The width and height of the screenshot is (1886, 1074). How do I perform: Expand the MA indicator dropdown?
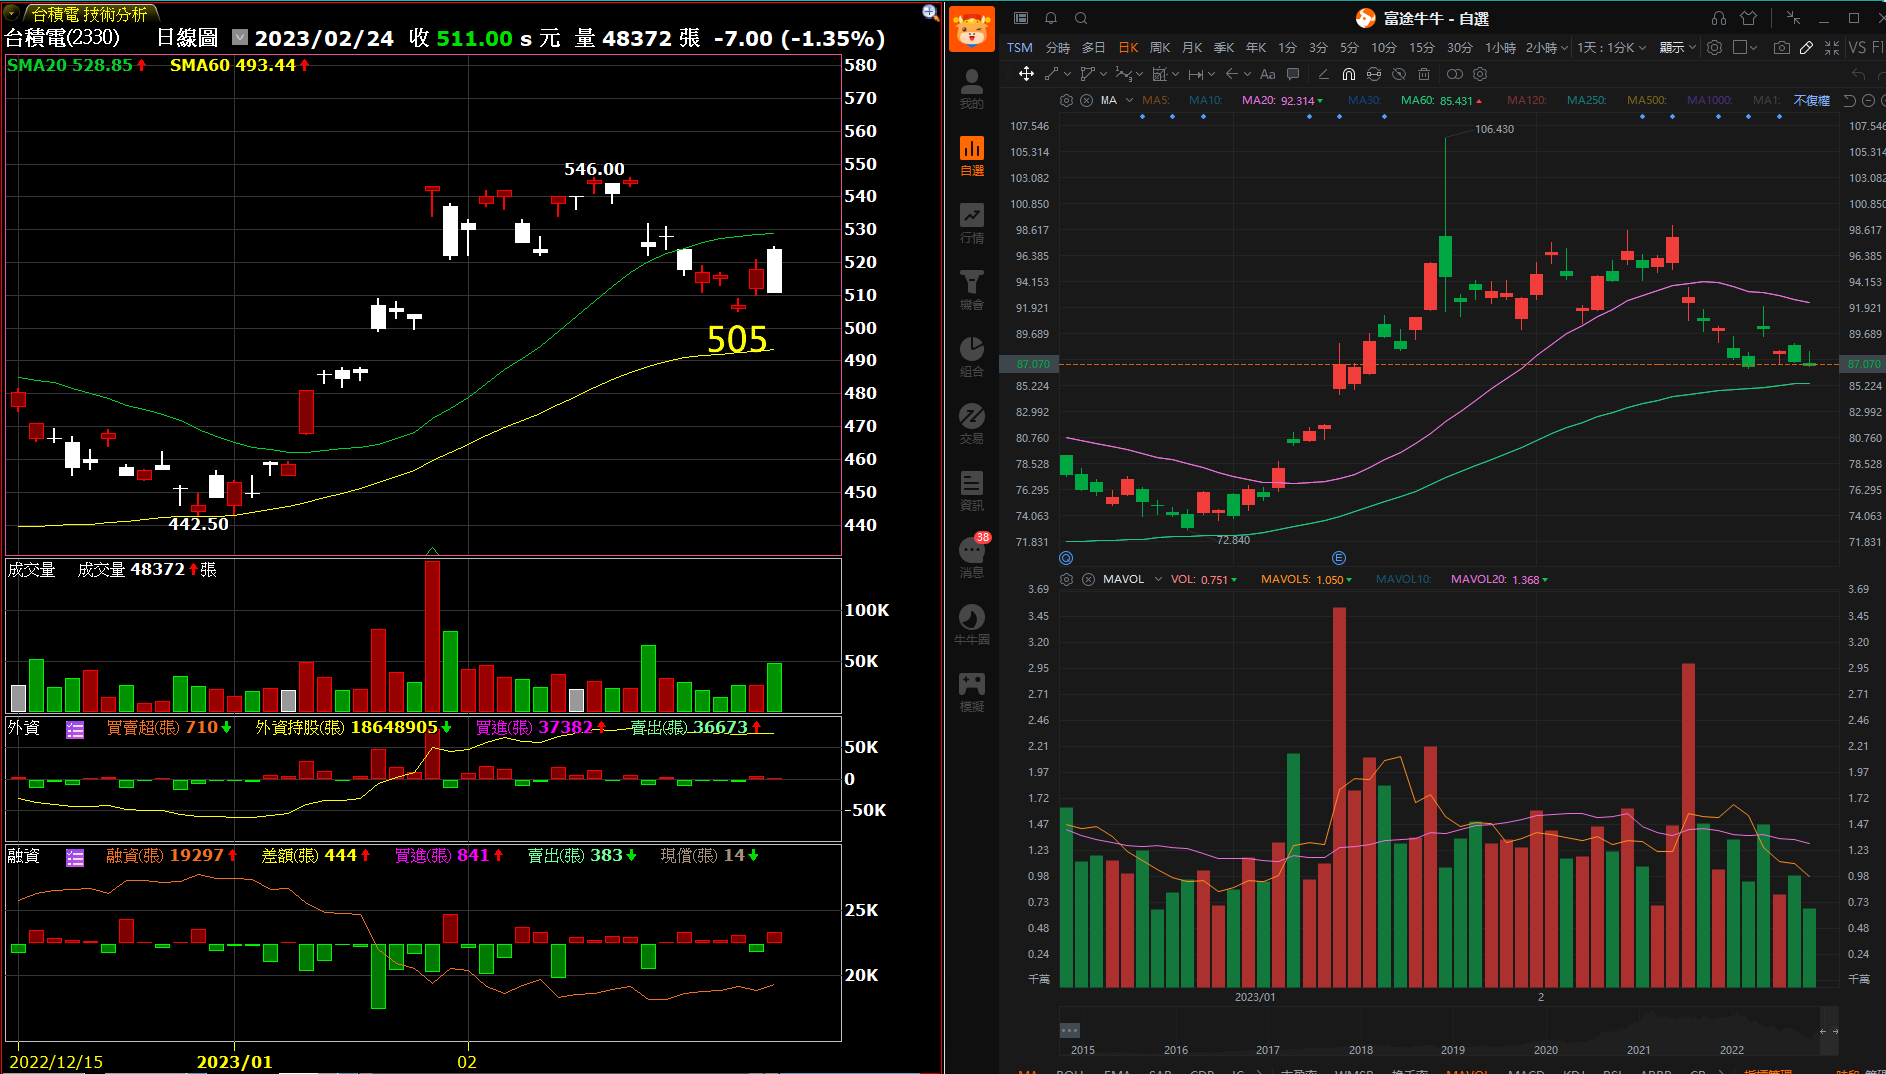[x=1129, y=100]
